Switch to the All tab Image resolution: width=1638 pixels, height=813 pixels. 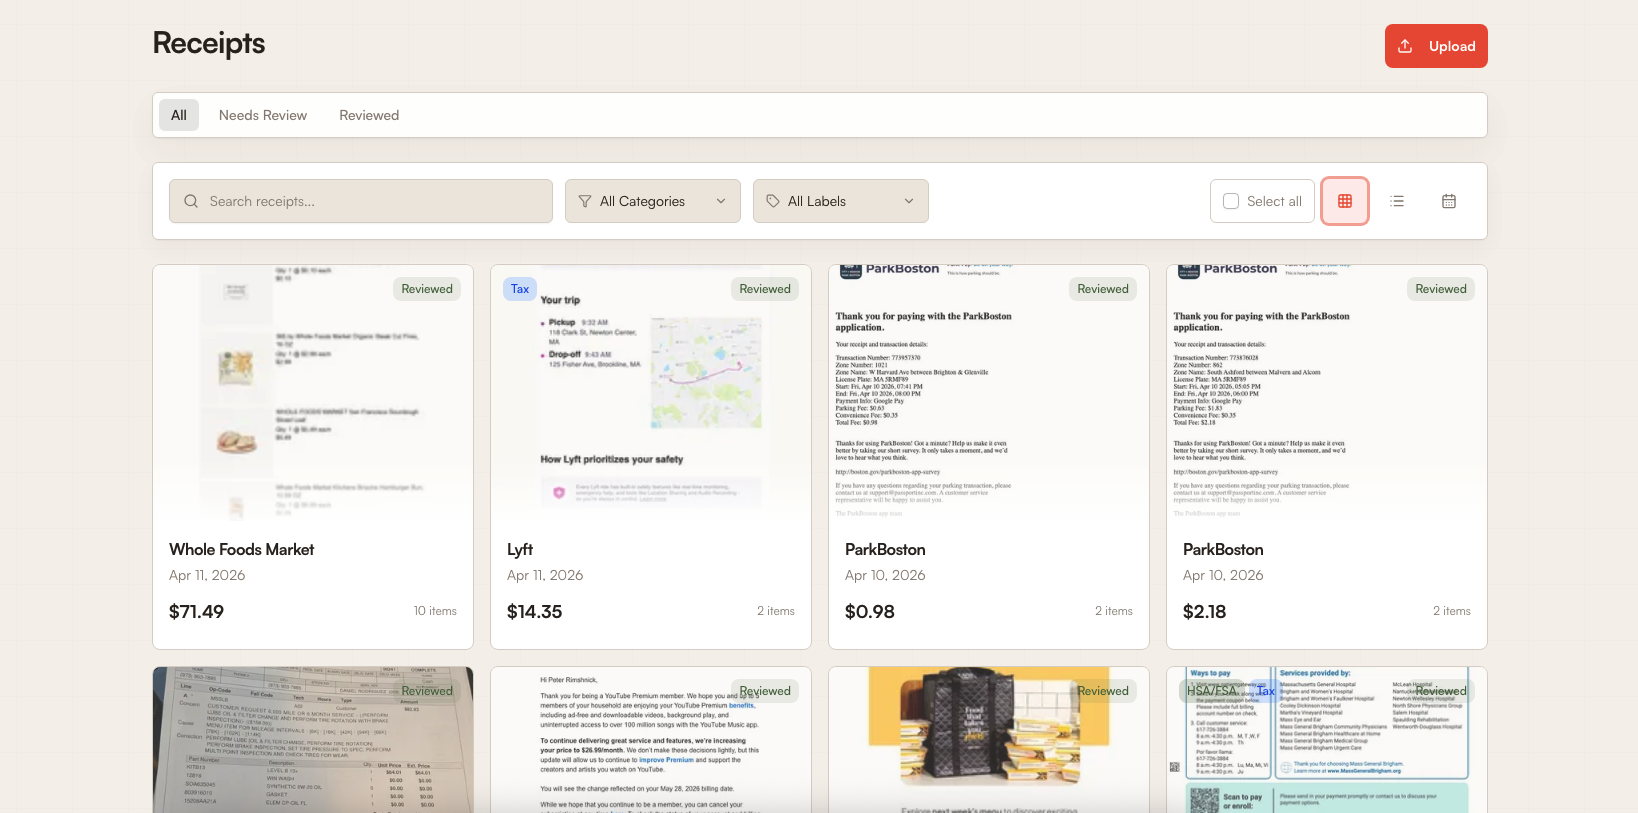tap(179, 115)
